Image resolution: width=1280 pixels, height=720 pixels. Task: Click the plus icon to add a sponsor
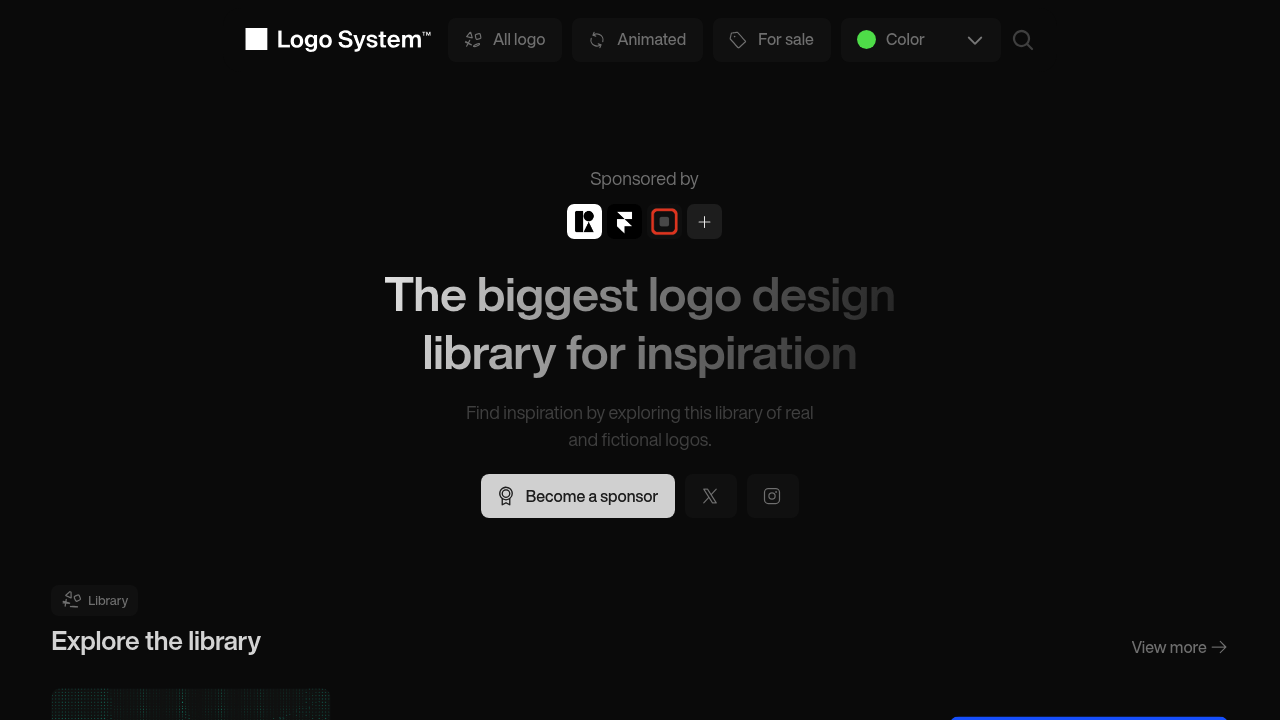point(704,221)
